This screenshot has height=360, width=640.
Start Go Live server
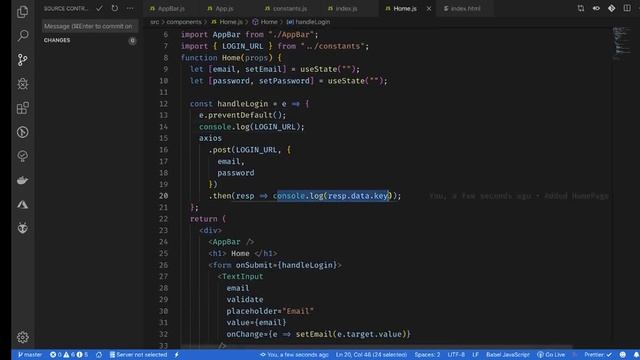551,355
